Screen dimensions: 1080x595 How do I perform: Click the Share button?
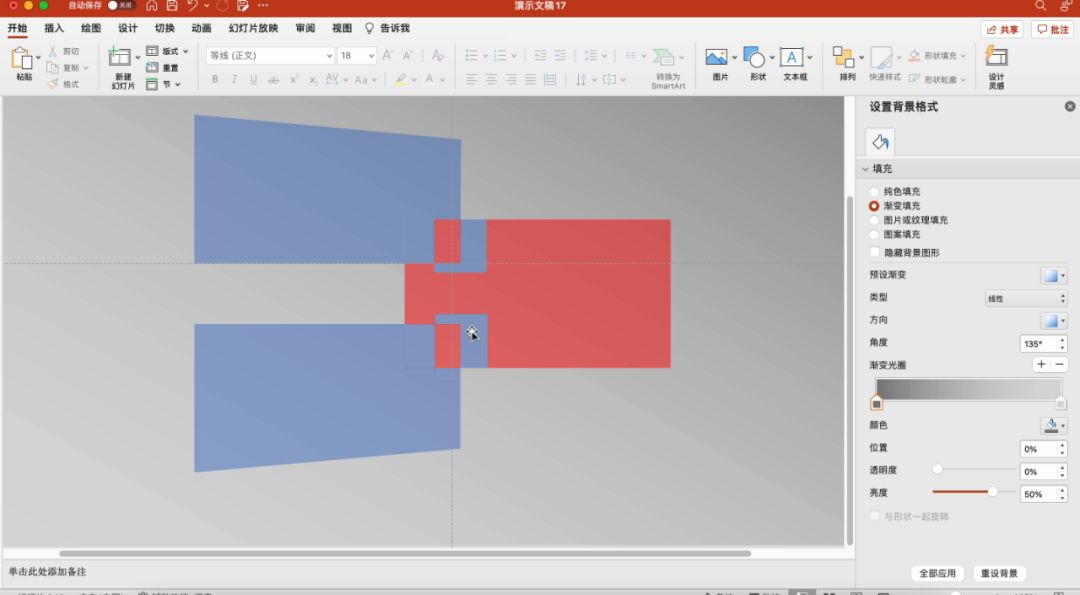pos(1002,30)
